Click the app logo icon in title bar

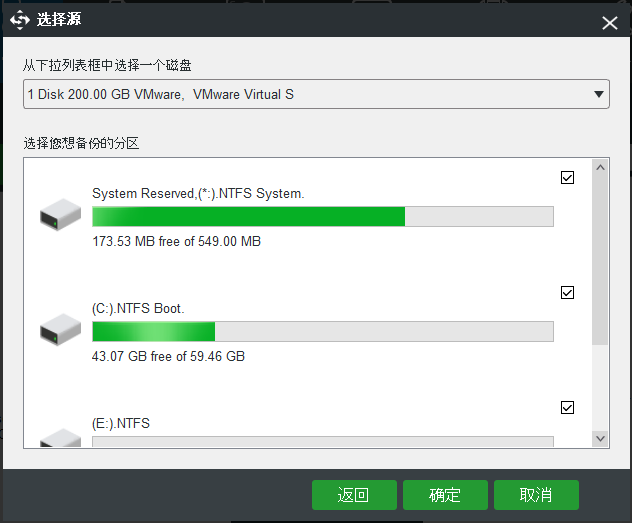pos(20,20)
